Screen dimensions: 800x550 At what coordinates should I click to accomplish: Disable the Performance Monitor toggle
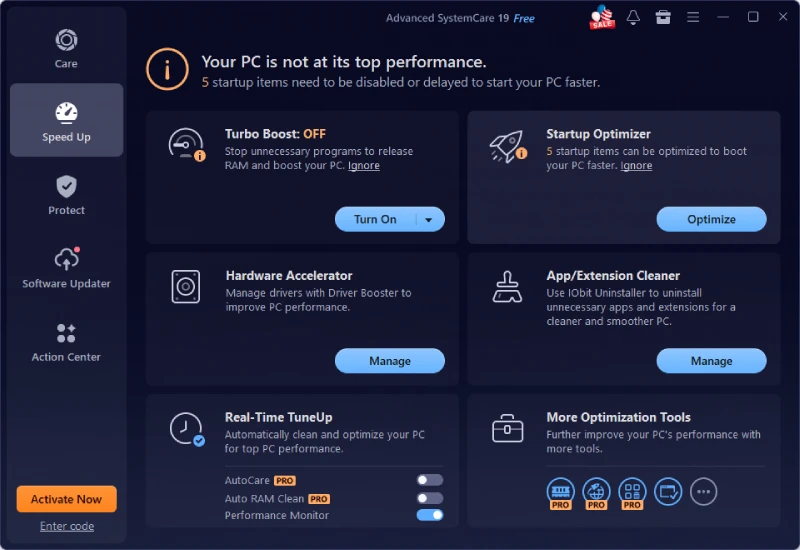click(x=430, y=515)
